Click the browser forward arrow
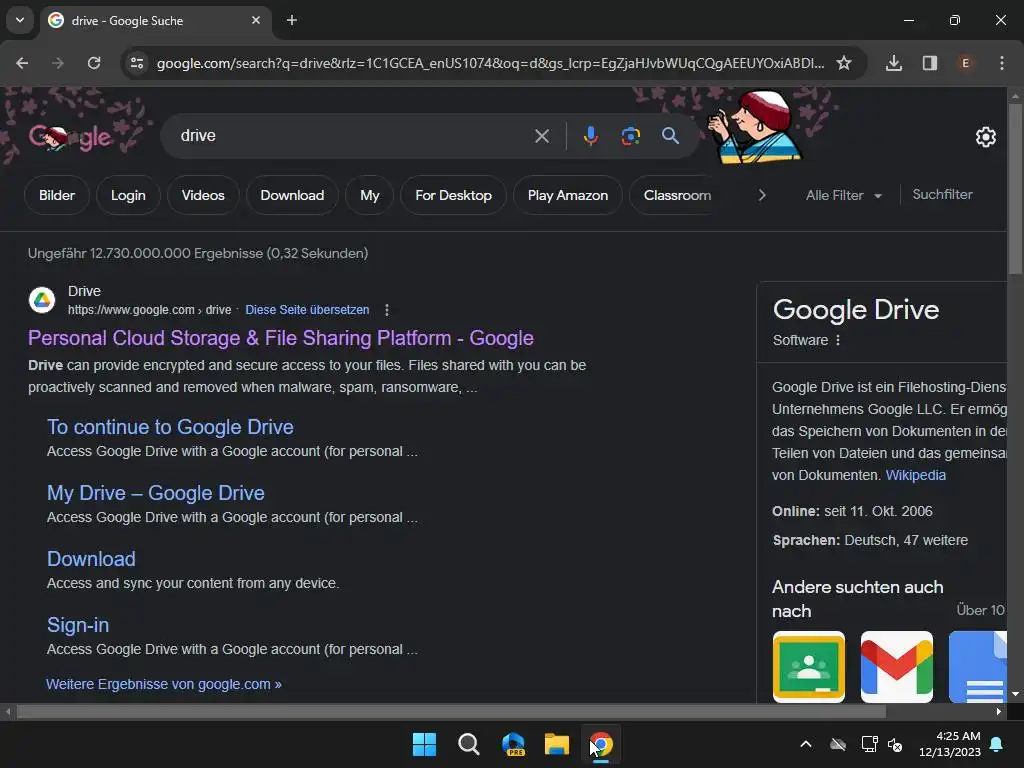1024x768 pixels. [x=58, y=63]
